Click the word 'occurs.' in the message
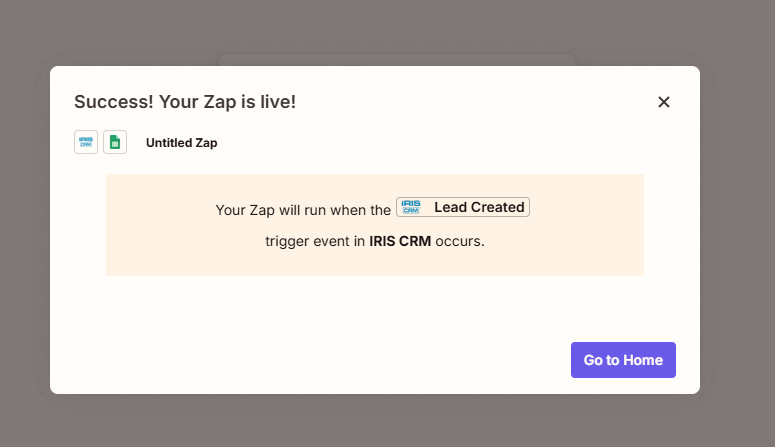The height and width of the screenshot is (447, 775). tap(460, 241)
